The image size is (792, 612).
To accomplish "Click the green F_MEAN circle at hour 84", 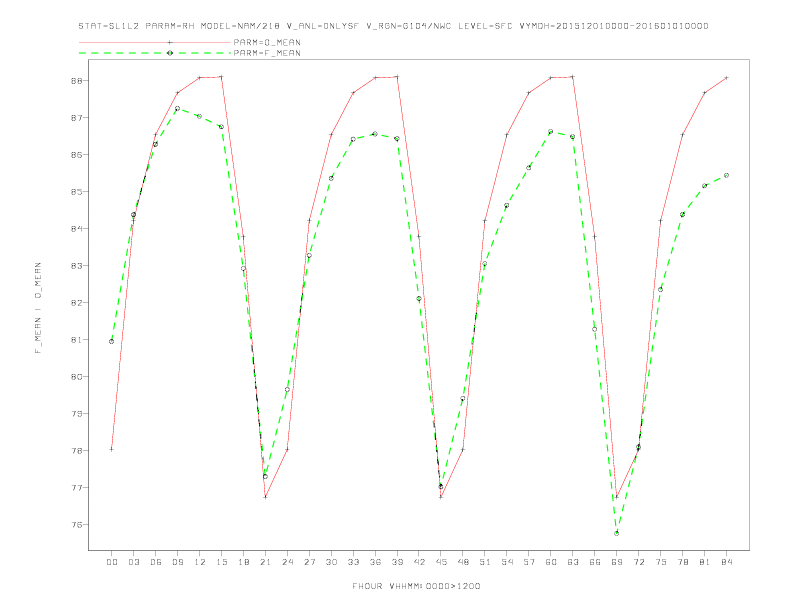I will coord(726,175).
